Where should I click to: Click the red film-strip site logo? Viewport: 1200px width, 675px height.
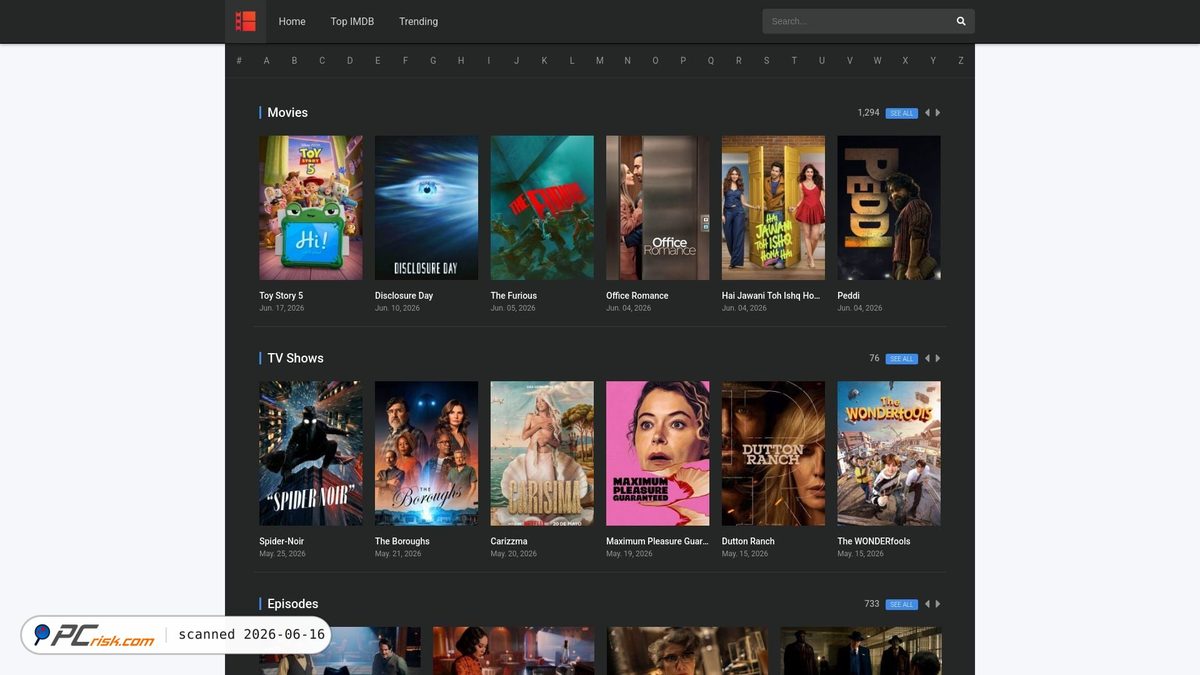coord(245,21)
